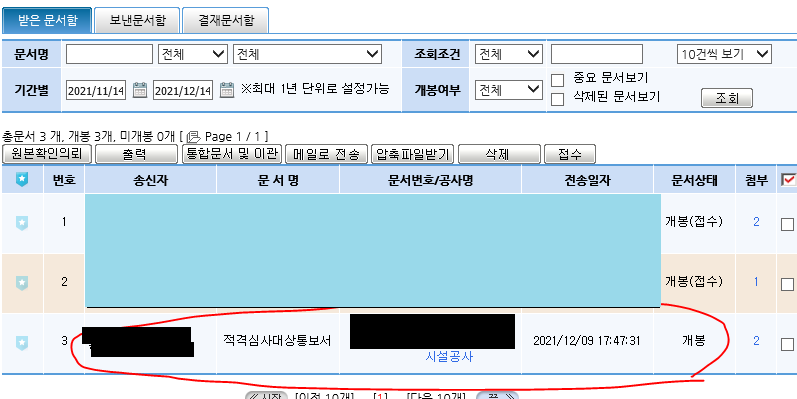Open attachment count link in row 1
The image size is (797, 399).
pos(756,222)
